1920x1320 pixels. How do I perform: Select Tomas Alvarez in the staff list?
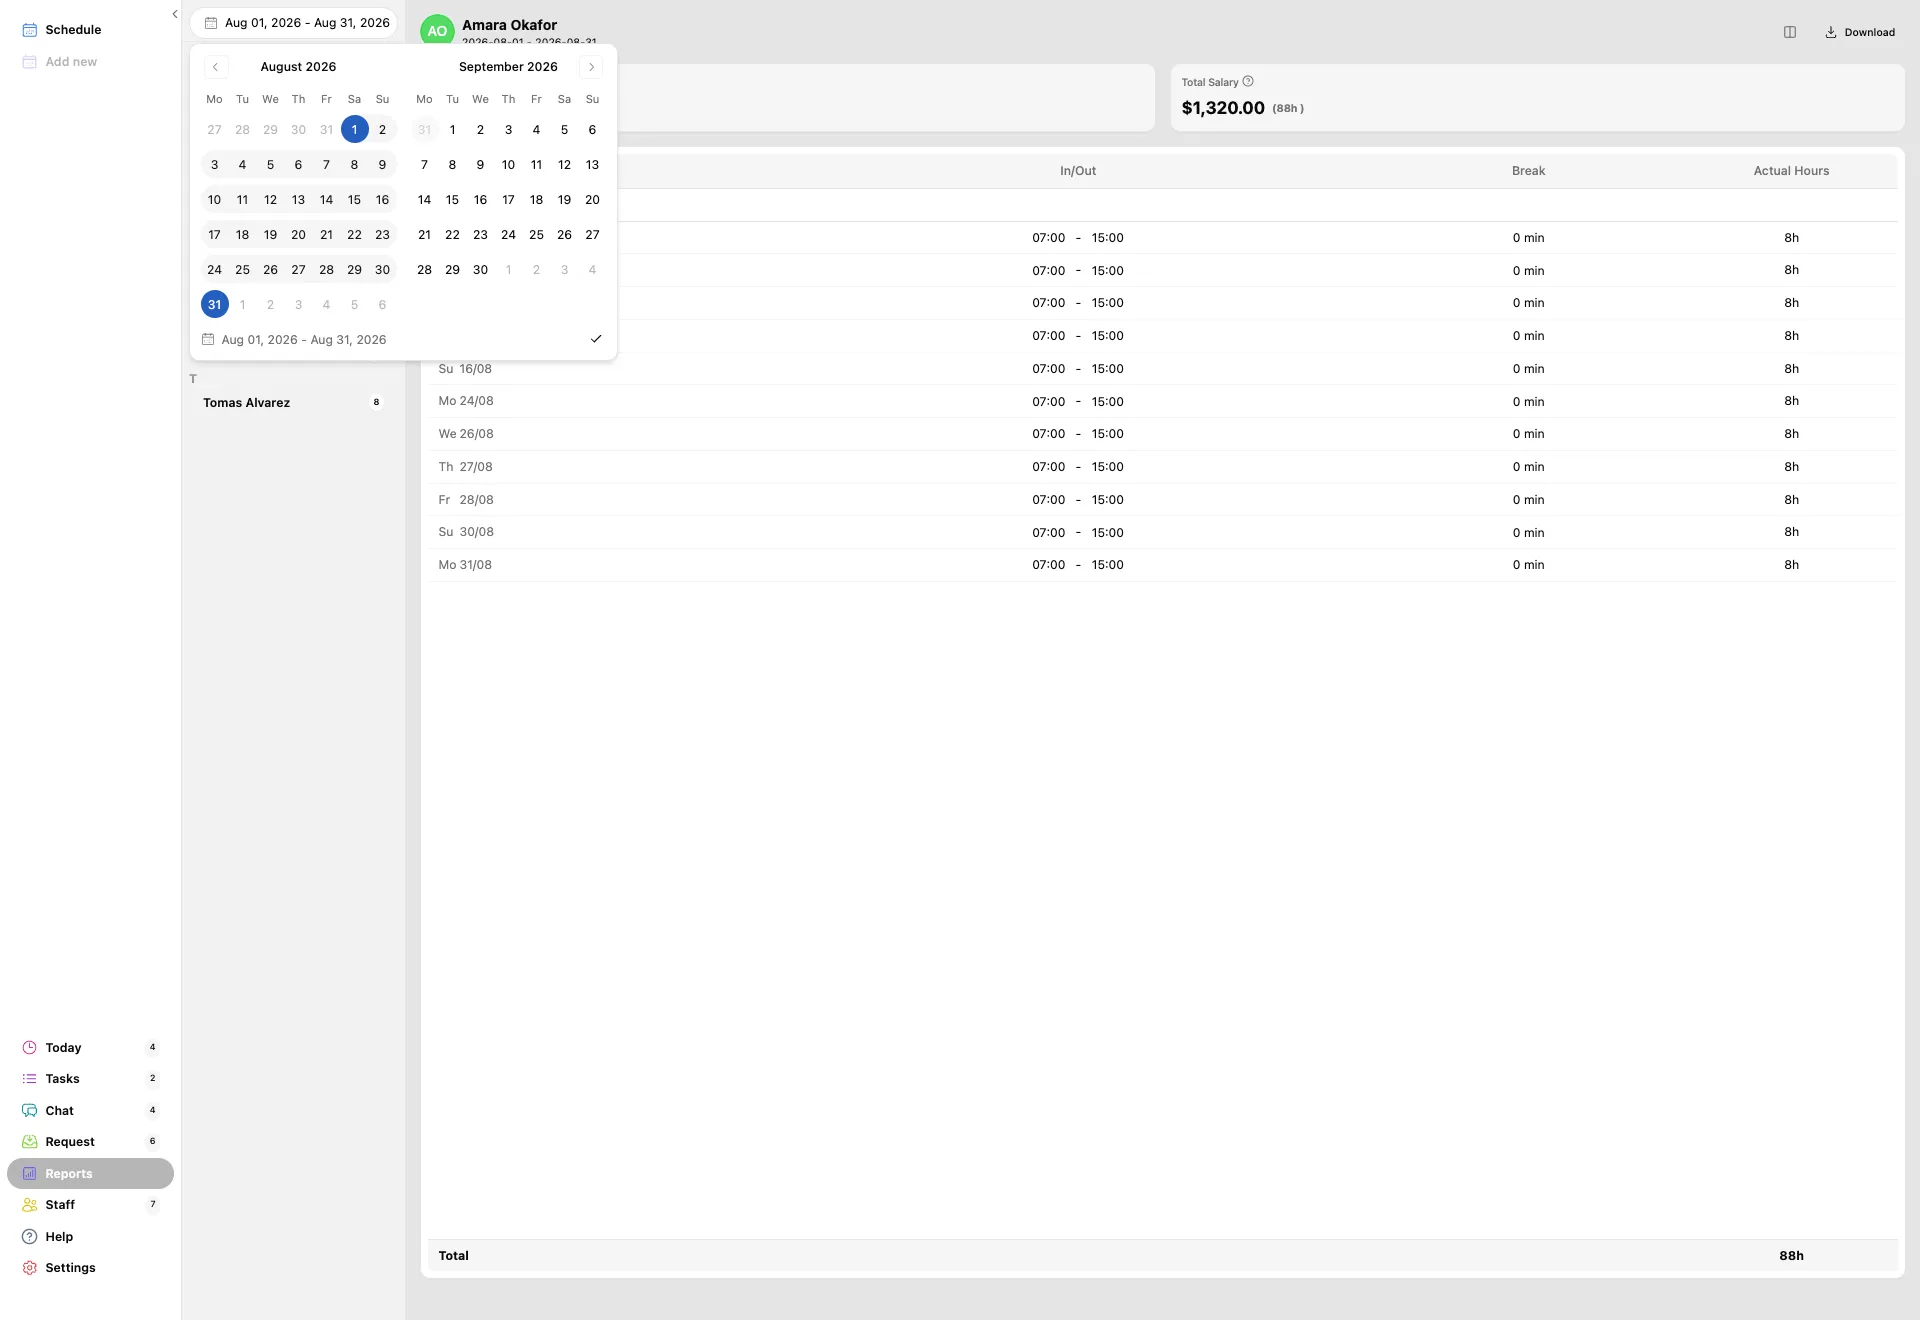coord(293,403)
